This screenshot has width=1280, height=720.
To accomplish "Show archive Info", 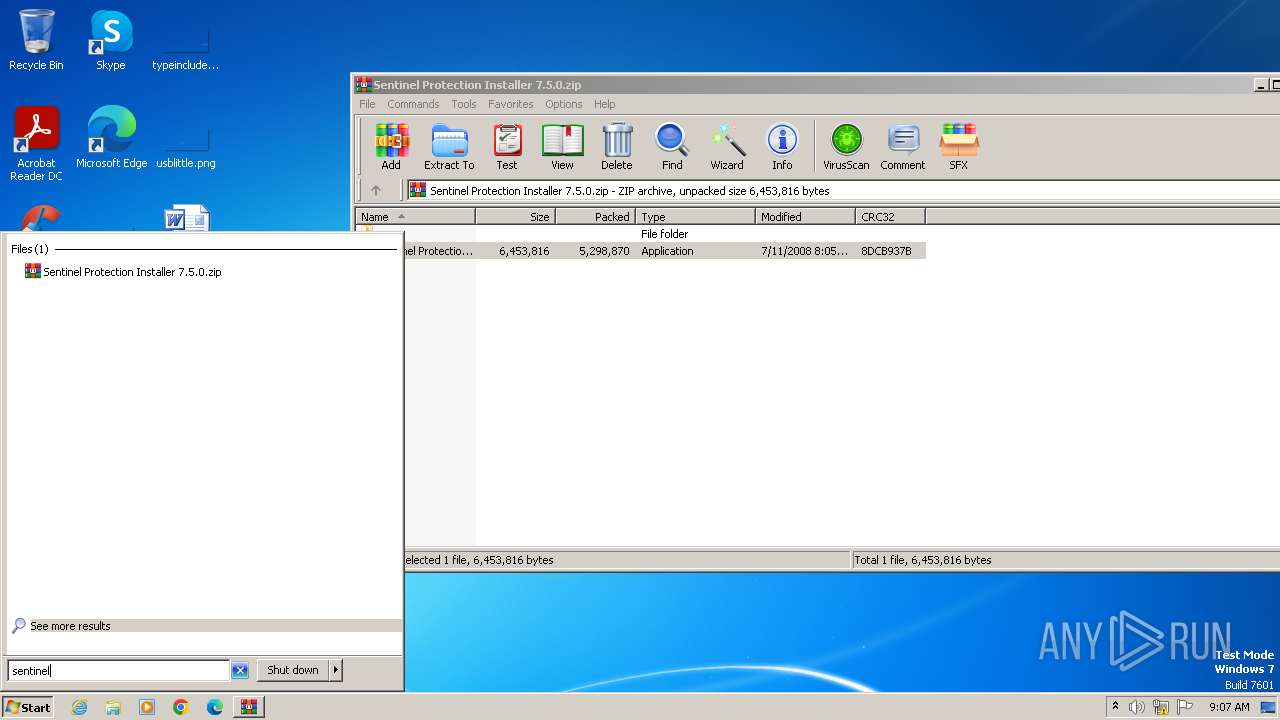I will [782, 146].
